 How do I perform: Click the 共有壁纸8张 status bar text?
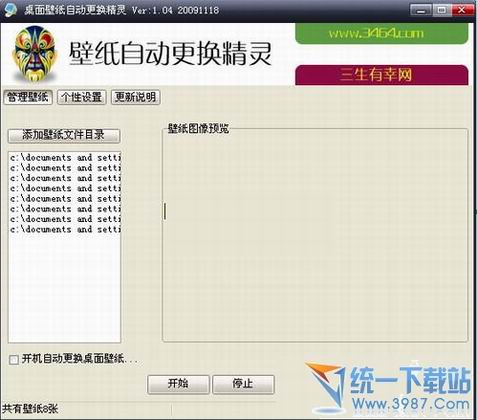point(30,409)
